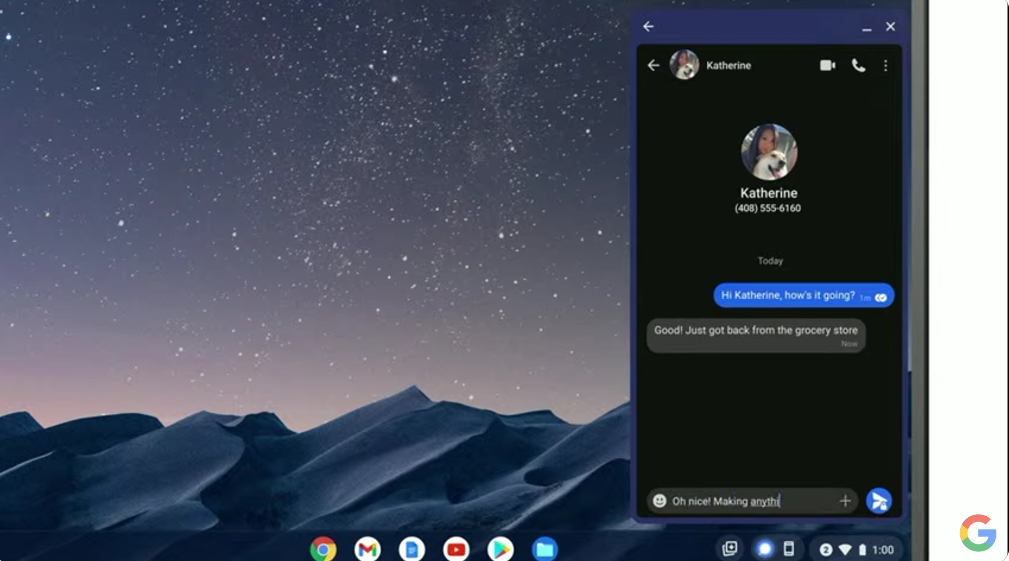The height and width of the screenshot is (561, 1009).
Task: Open the Play Store shelf icon
Action: [x=500, y=549]
